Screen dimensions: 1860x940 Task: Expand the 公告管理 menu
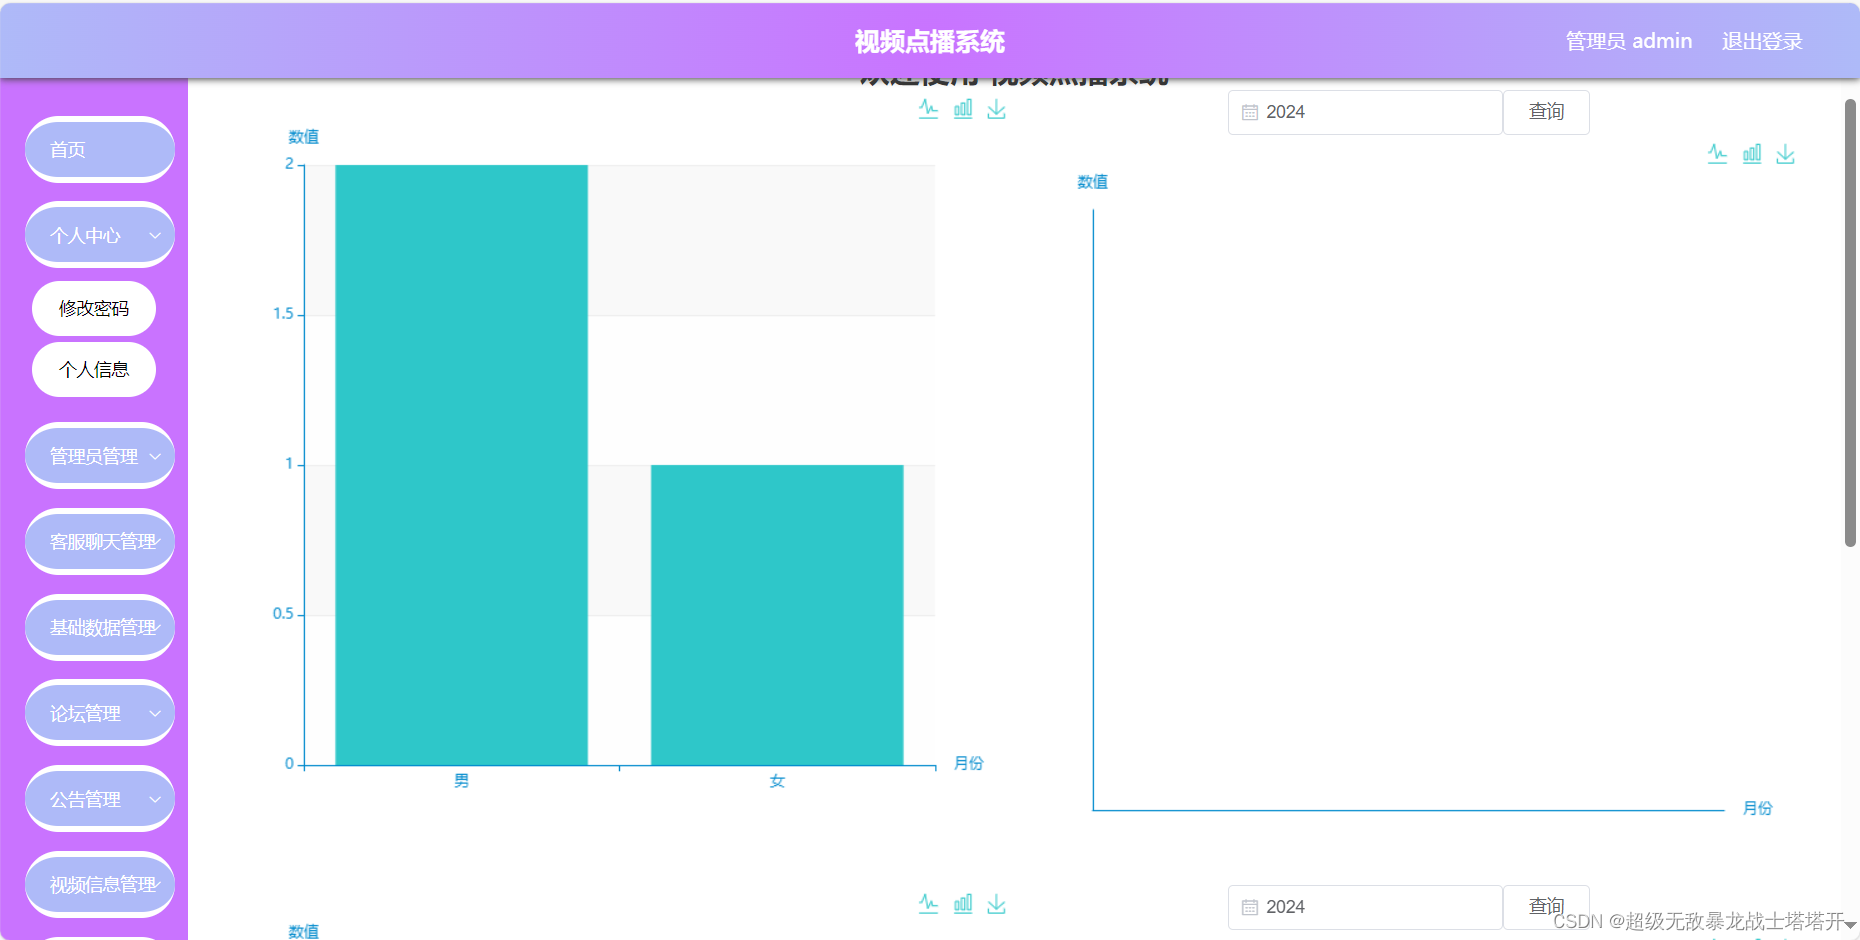coord(100,799)
